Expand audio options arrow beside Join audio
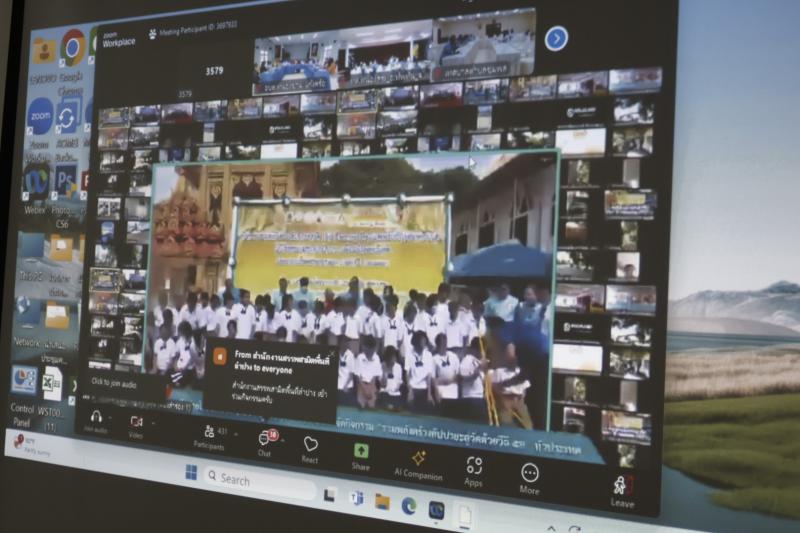 (x=110, y=418)
